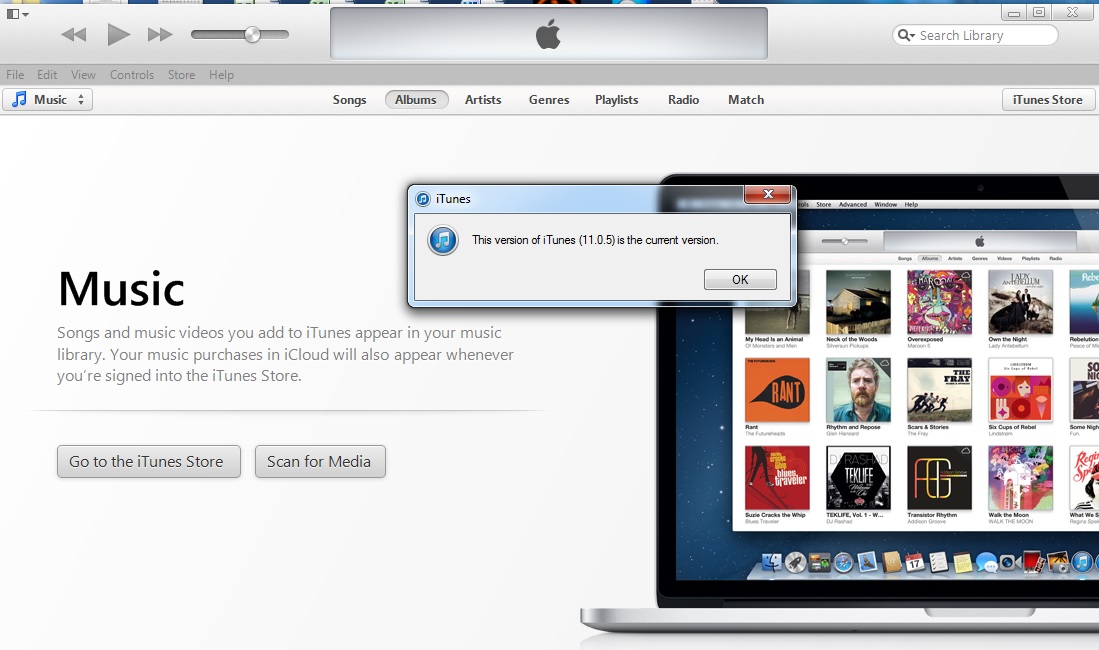Switch to the Artists tab

pyautogui.click(x=483, y=100)
